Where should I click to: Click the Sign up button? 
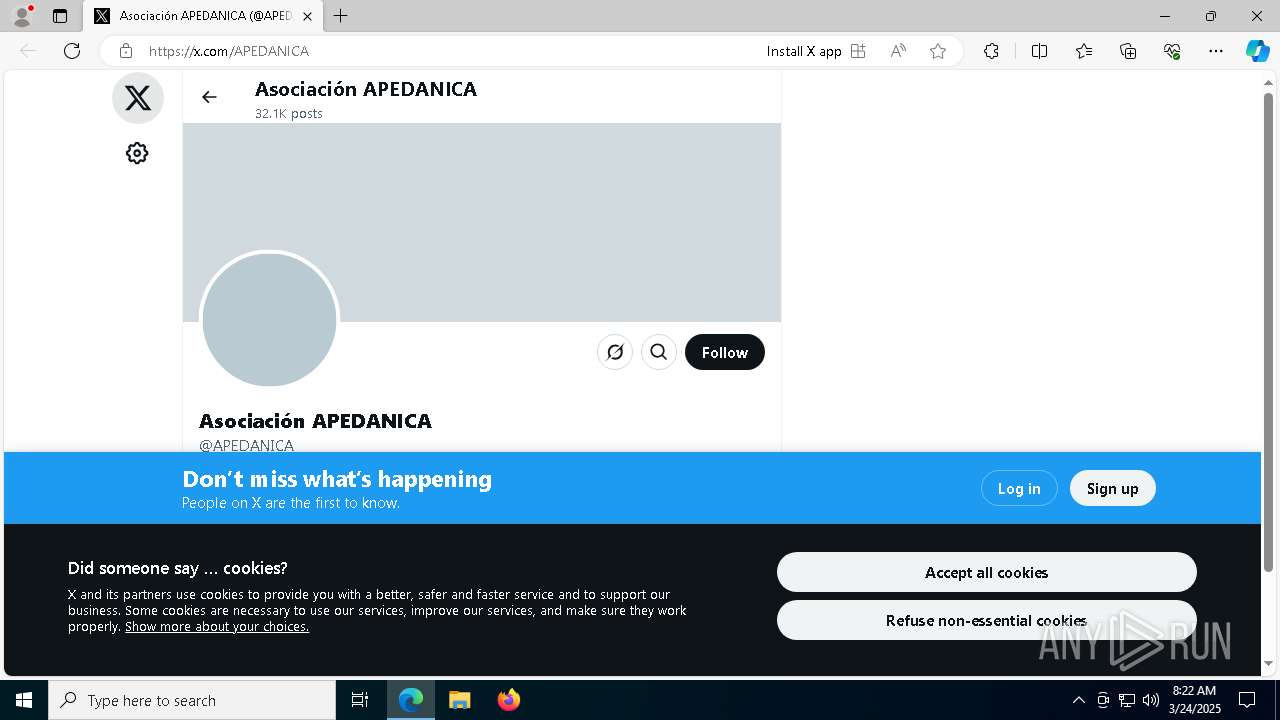[x=1112, y=488]
